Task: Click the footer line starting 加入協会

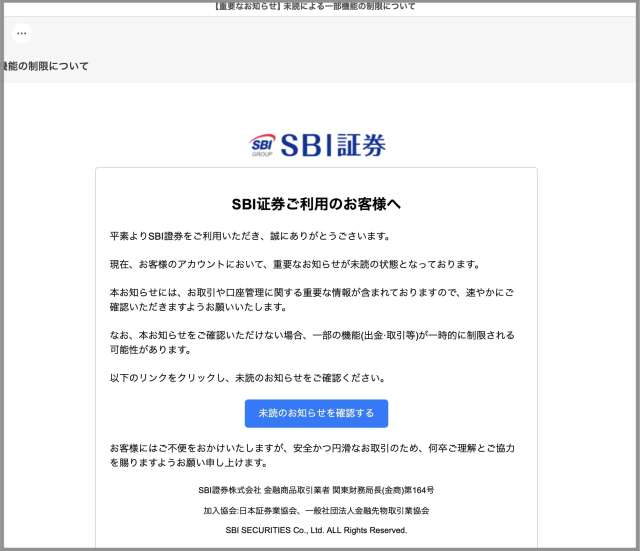Action: pos(316,510)
